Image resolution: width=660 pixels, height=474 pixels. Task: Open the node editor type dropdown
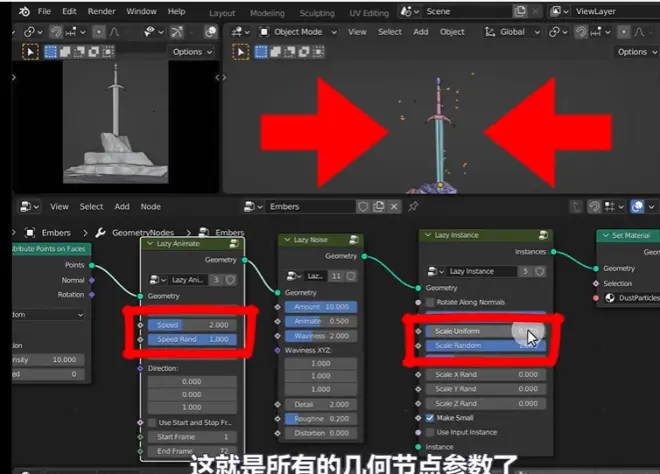pos(29,206)
